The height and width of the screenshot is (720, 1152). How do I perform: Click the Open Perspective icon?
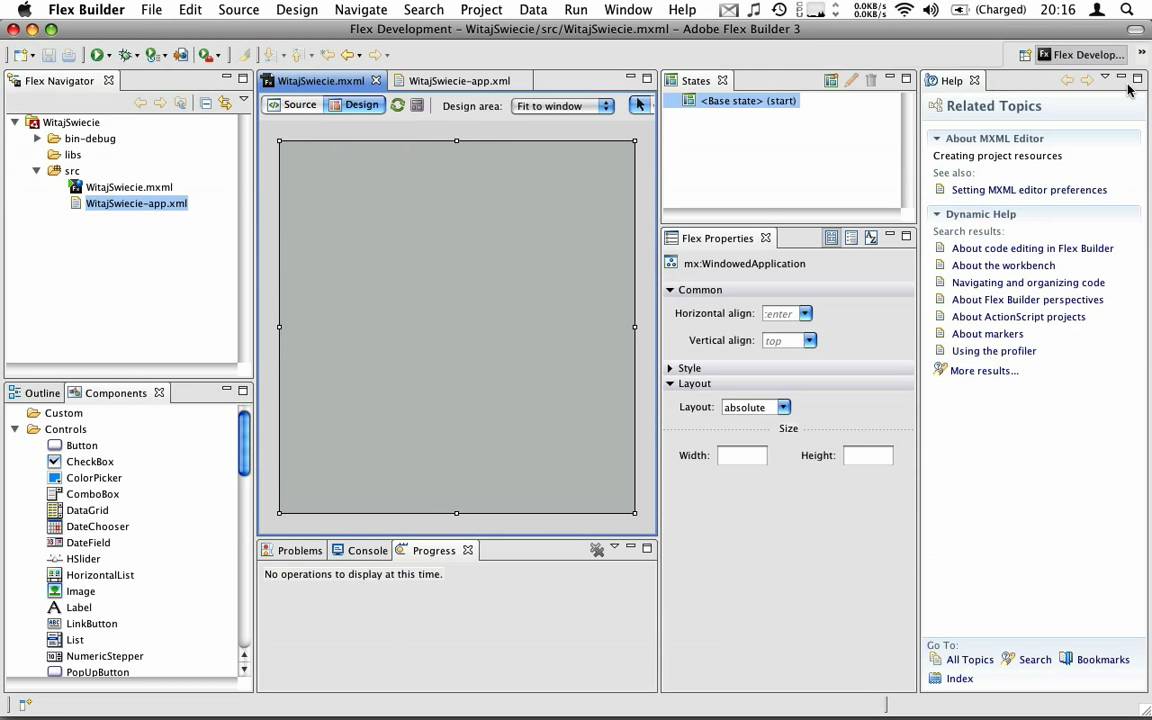pos(1024,55)
